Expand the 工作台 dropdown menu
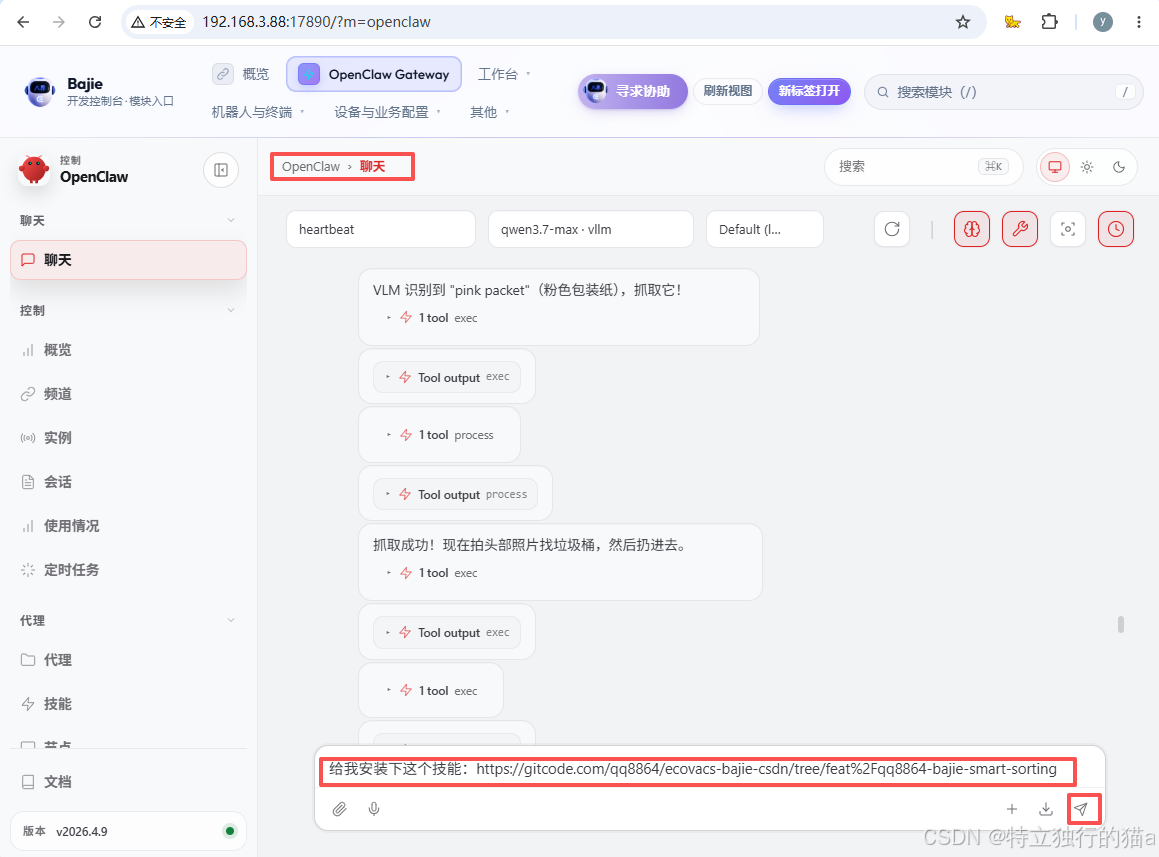 (504, 74)
